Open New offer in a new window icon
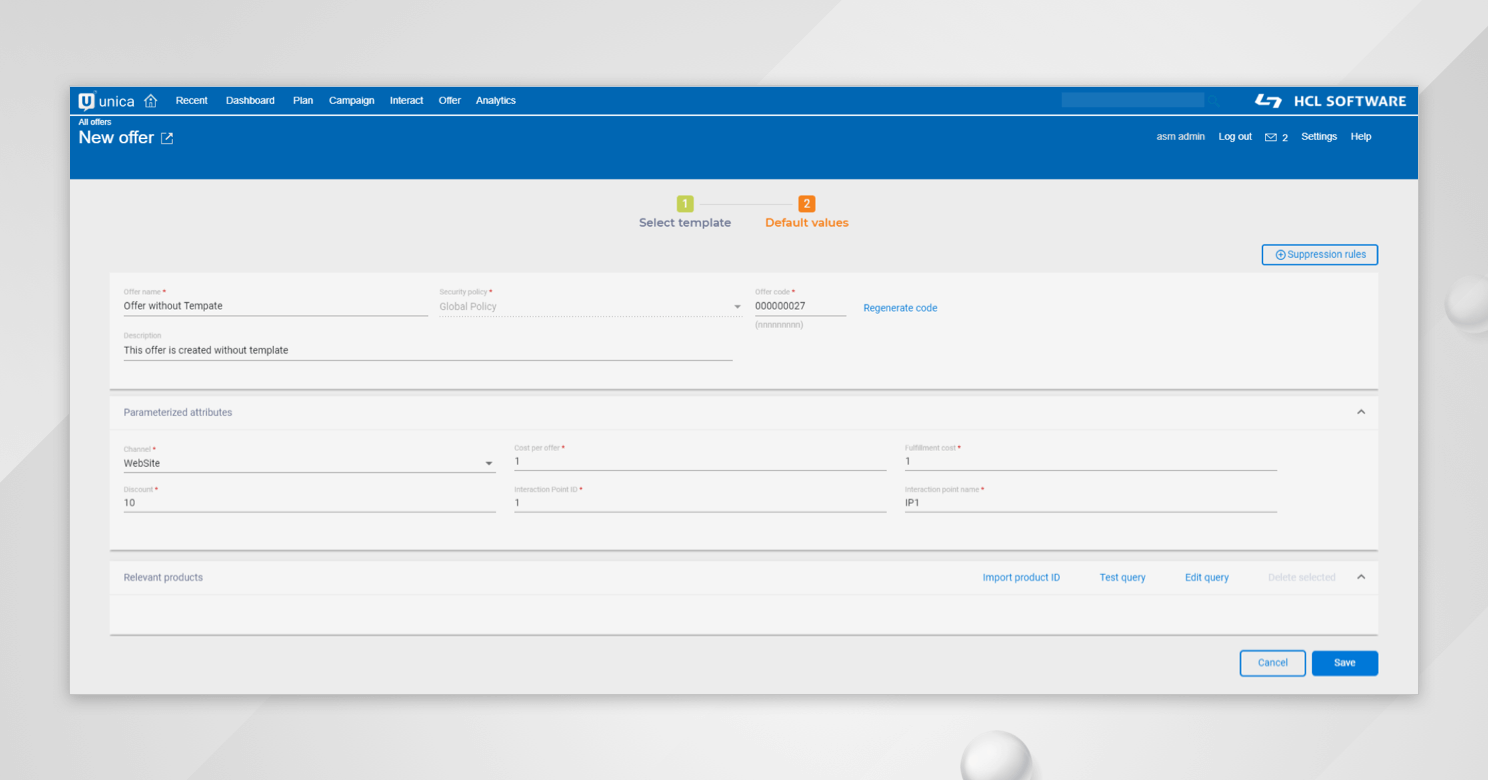Image resolution: width=1488 pixels, height=780 pixels. 165,138
